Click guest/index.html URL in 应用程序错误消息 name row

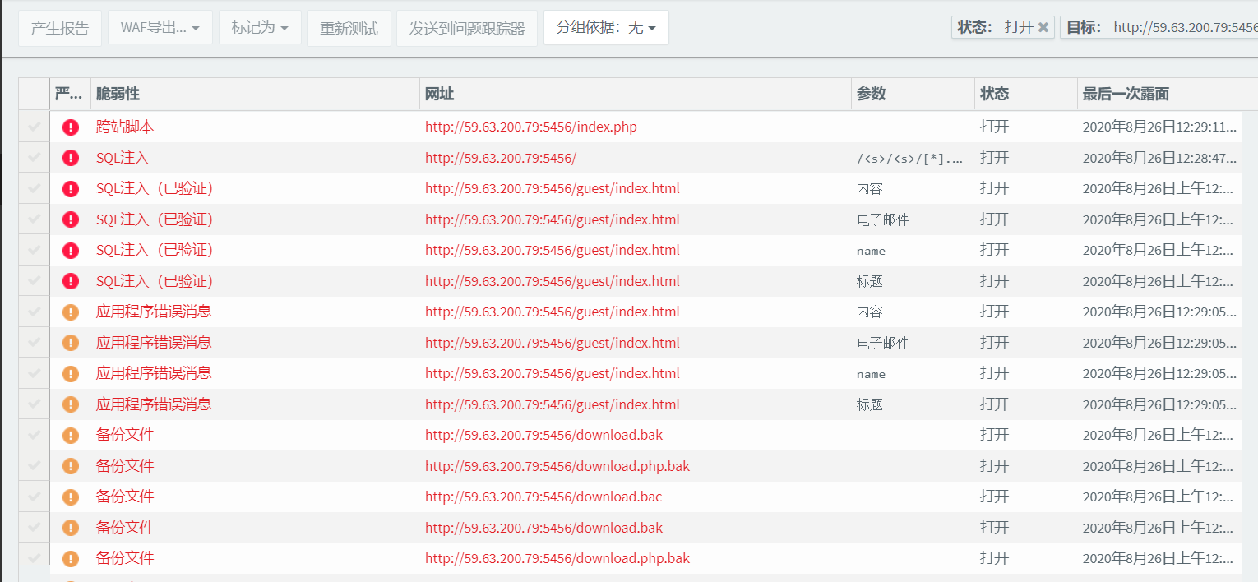pos(553,374)
